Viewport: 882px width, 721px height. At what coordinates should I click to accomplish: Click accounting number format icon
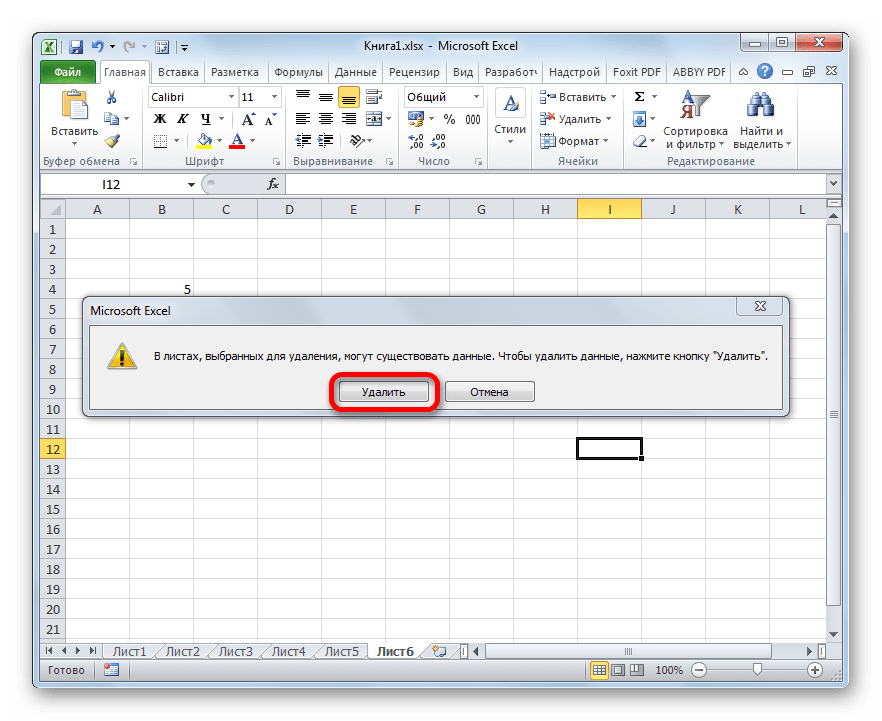[416, 119]
